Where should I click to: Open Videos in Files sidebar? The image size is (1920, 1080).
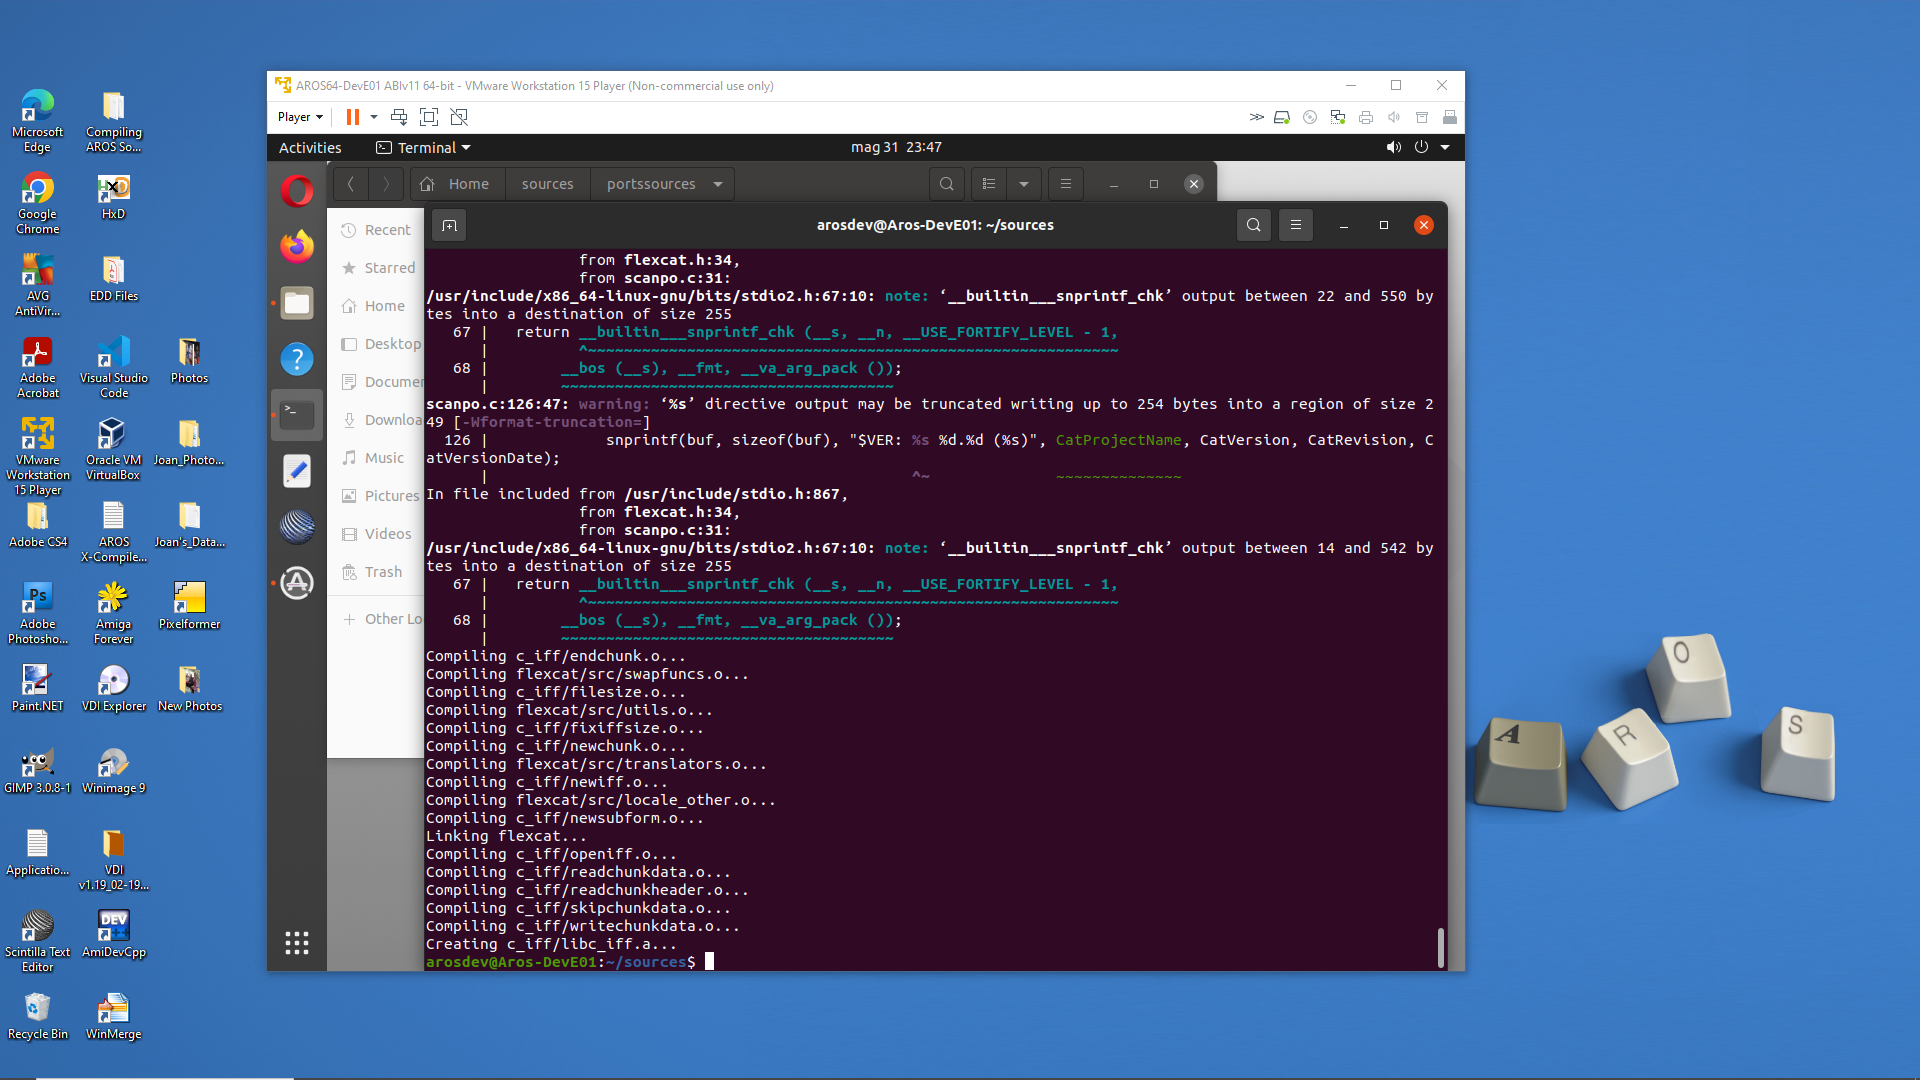coord(376,534)
